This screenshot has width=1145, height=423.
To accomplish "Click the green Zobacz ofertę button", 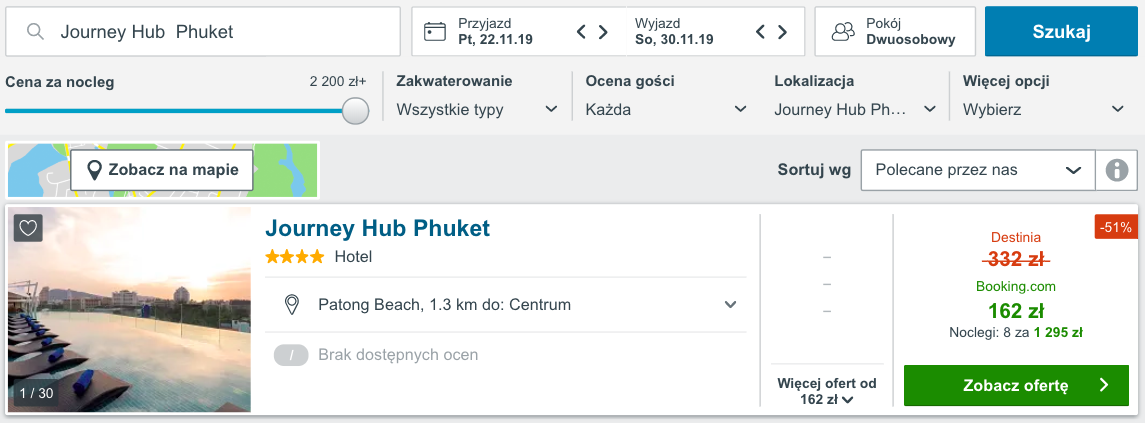I will (x=1016, y=386).
